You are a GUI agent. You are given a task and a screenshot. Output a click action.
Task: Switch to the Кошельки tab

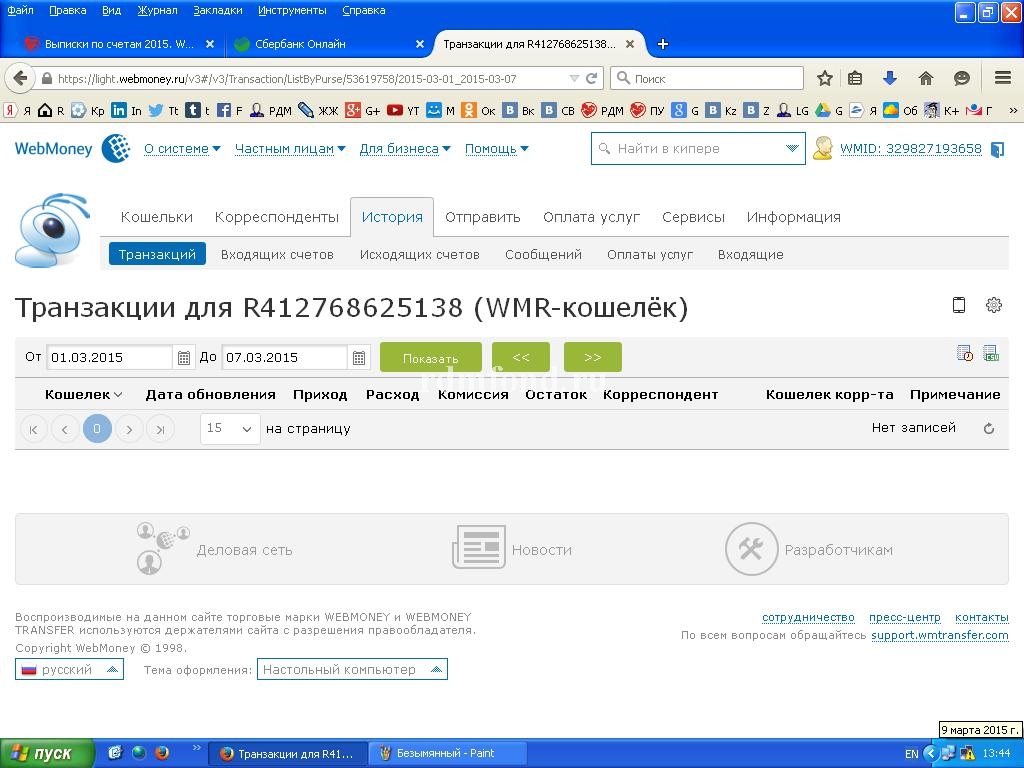(x=157, y=217)
